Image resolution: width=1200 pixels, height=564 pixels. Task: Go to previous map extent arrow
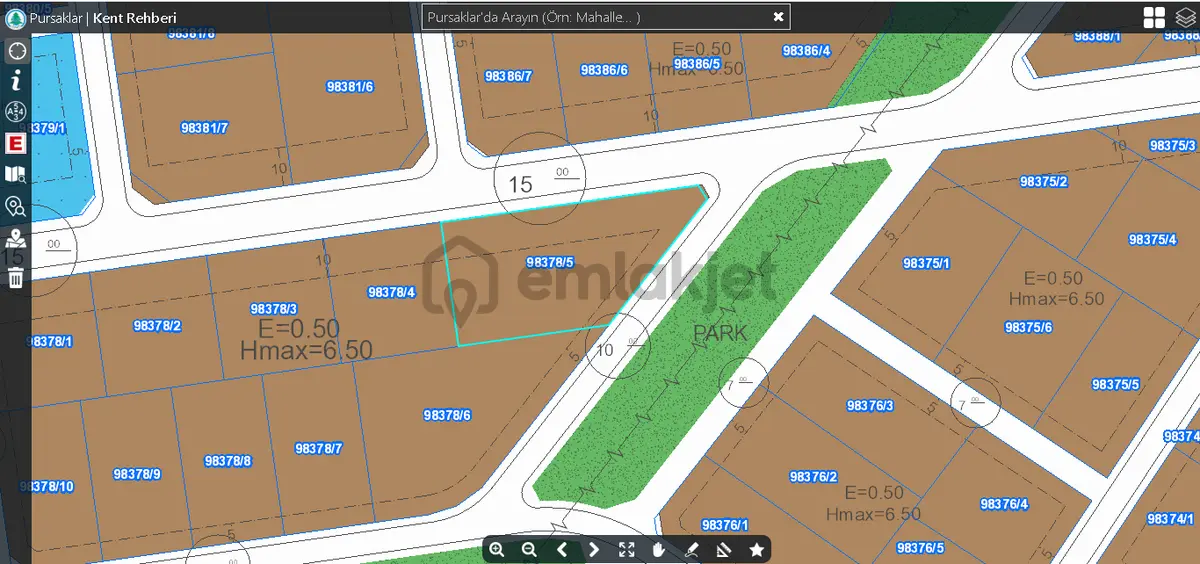tap(562, 549)
